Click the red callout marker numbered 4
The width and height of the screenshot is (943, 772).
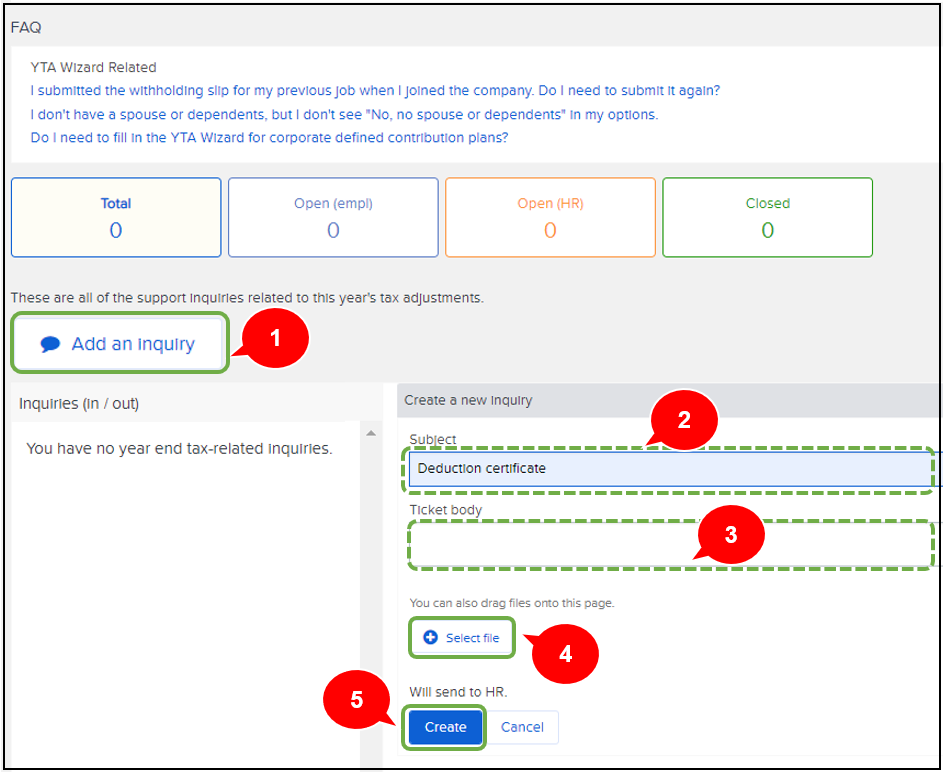565,654
